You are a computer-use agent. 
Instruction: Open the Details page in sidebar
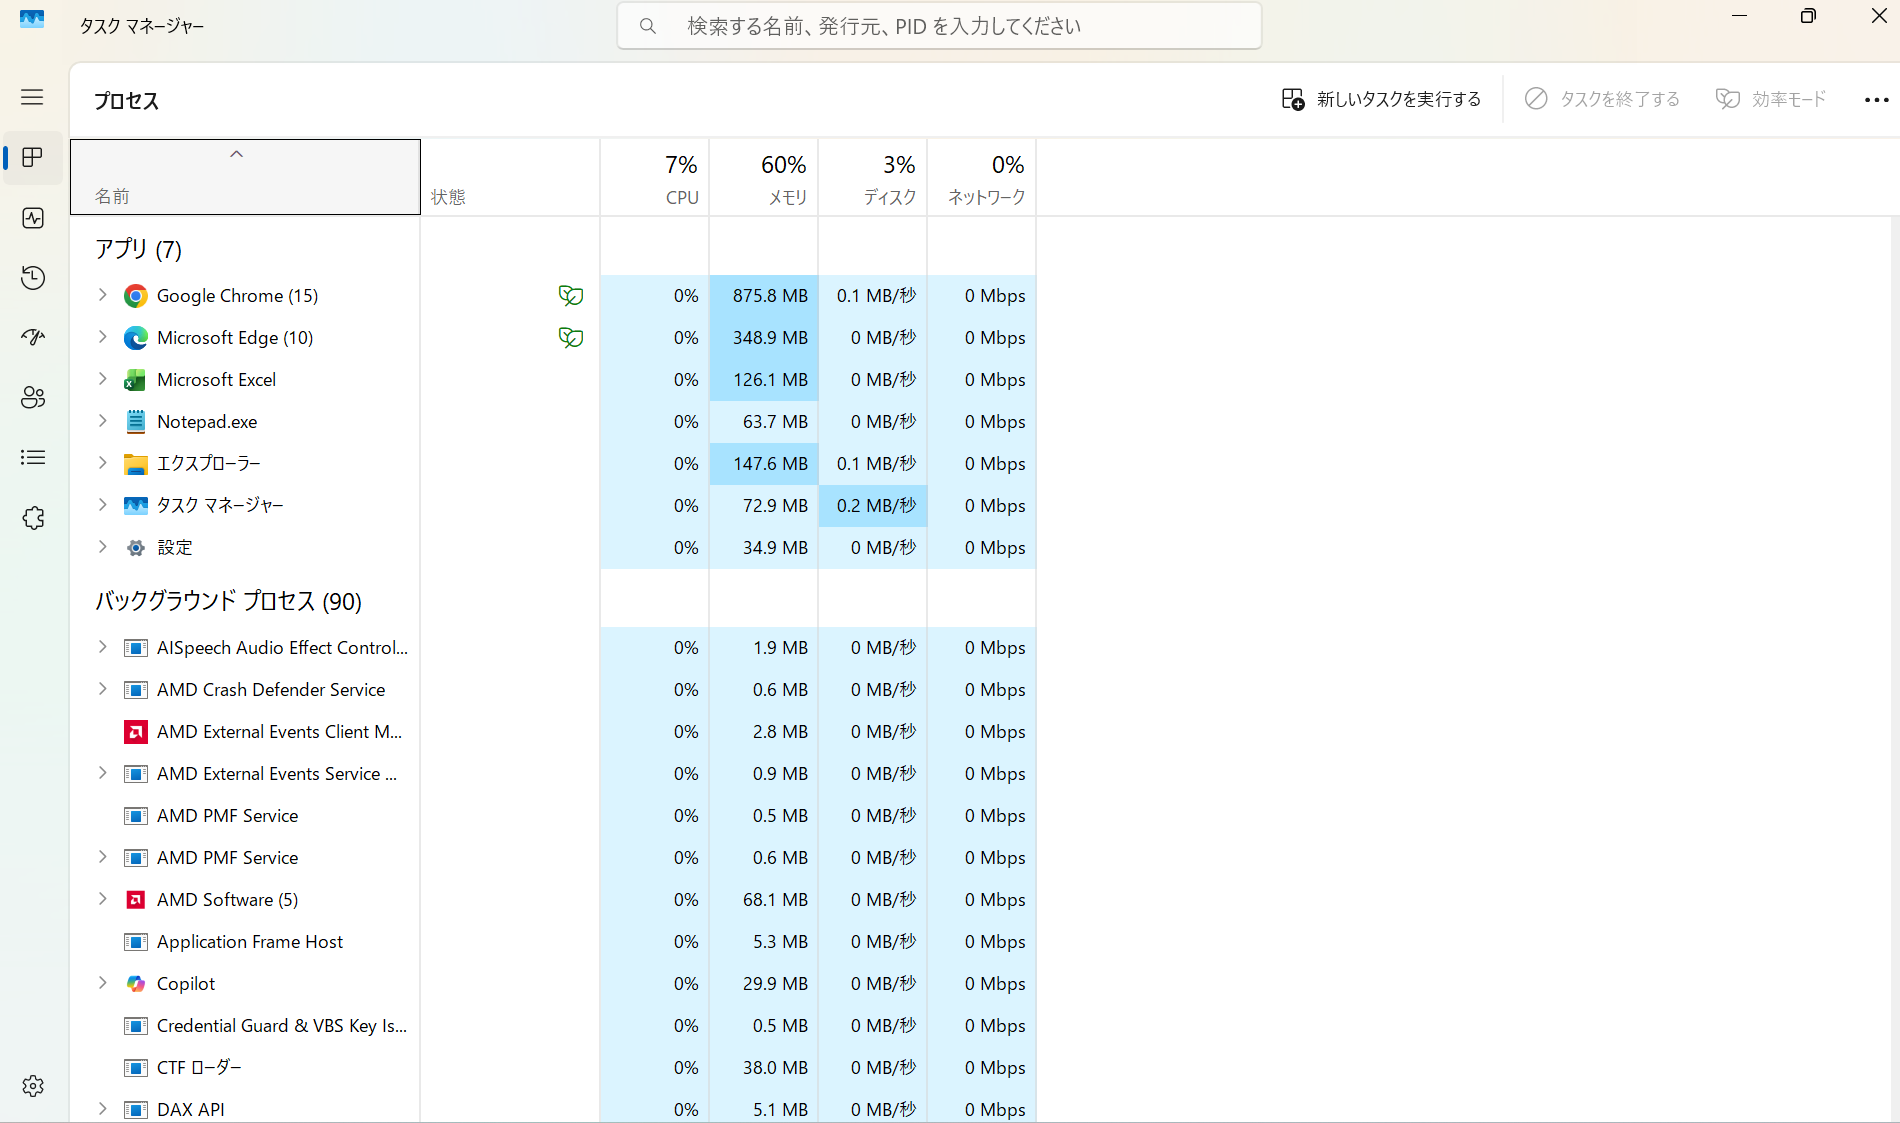[x=33, y=457]
